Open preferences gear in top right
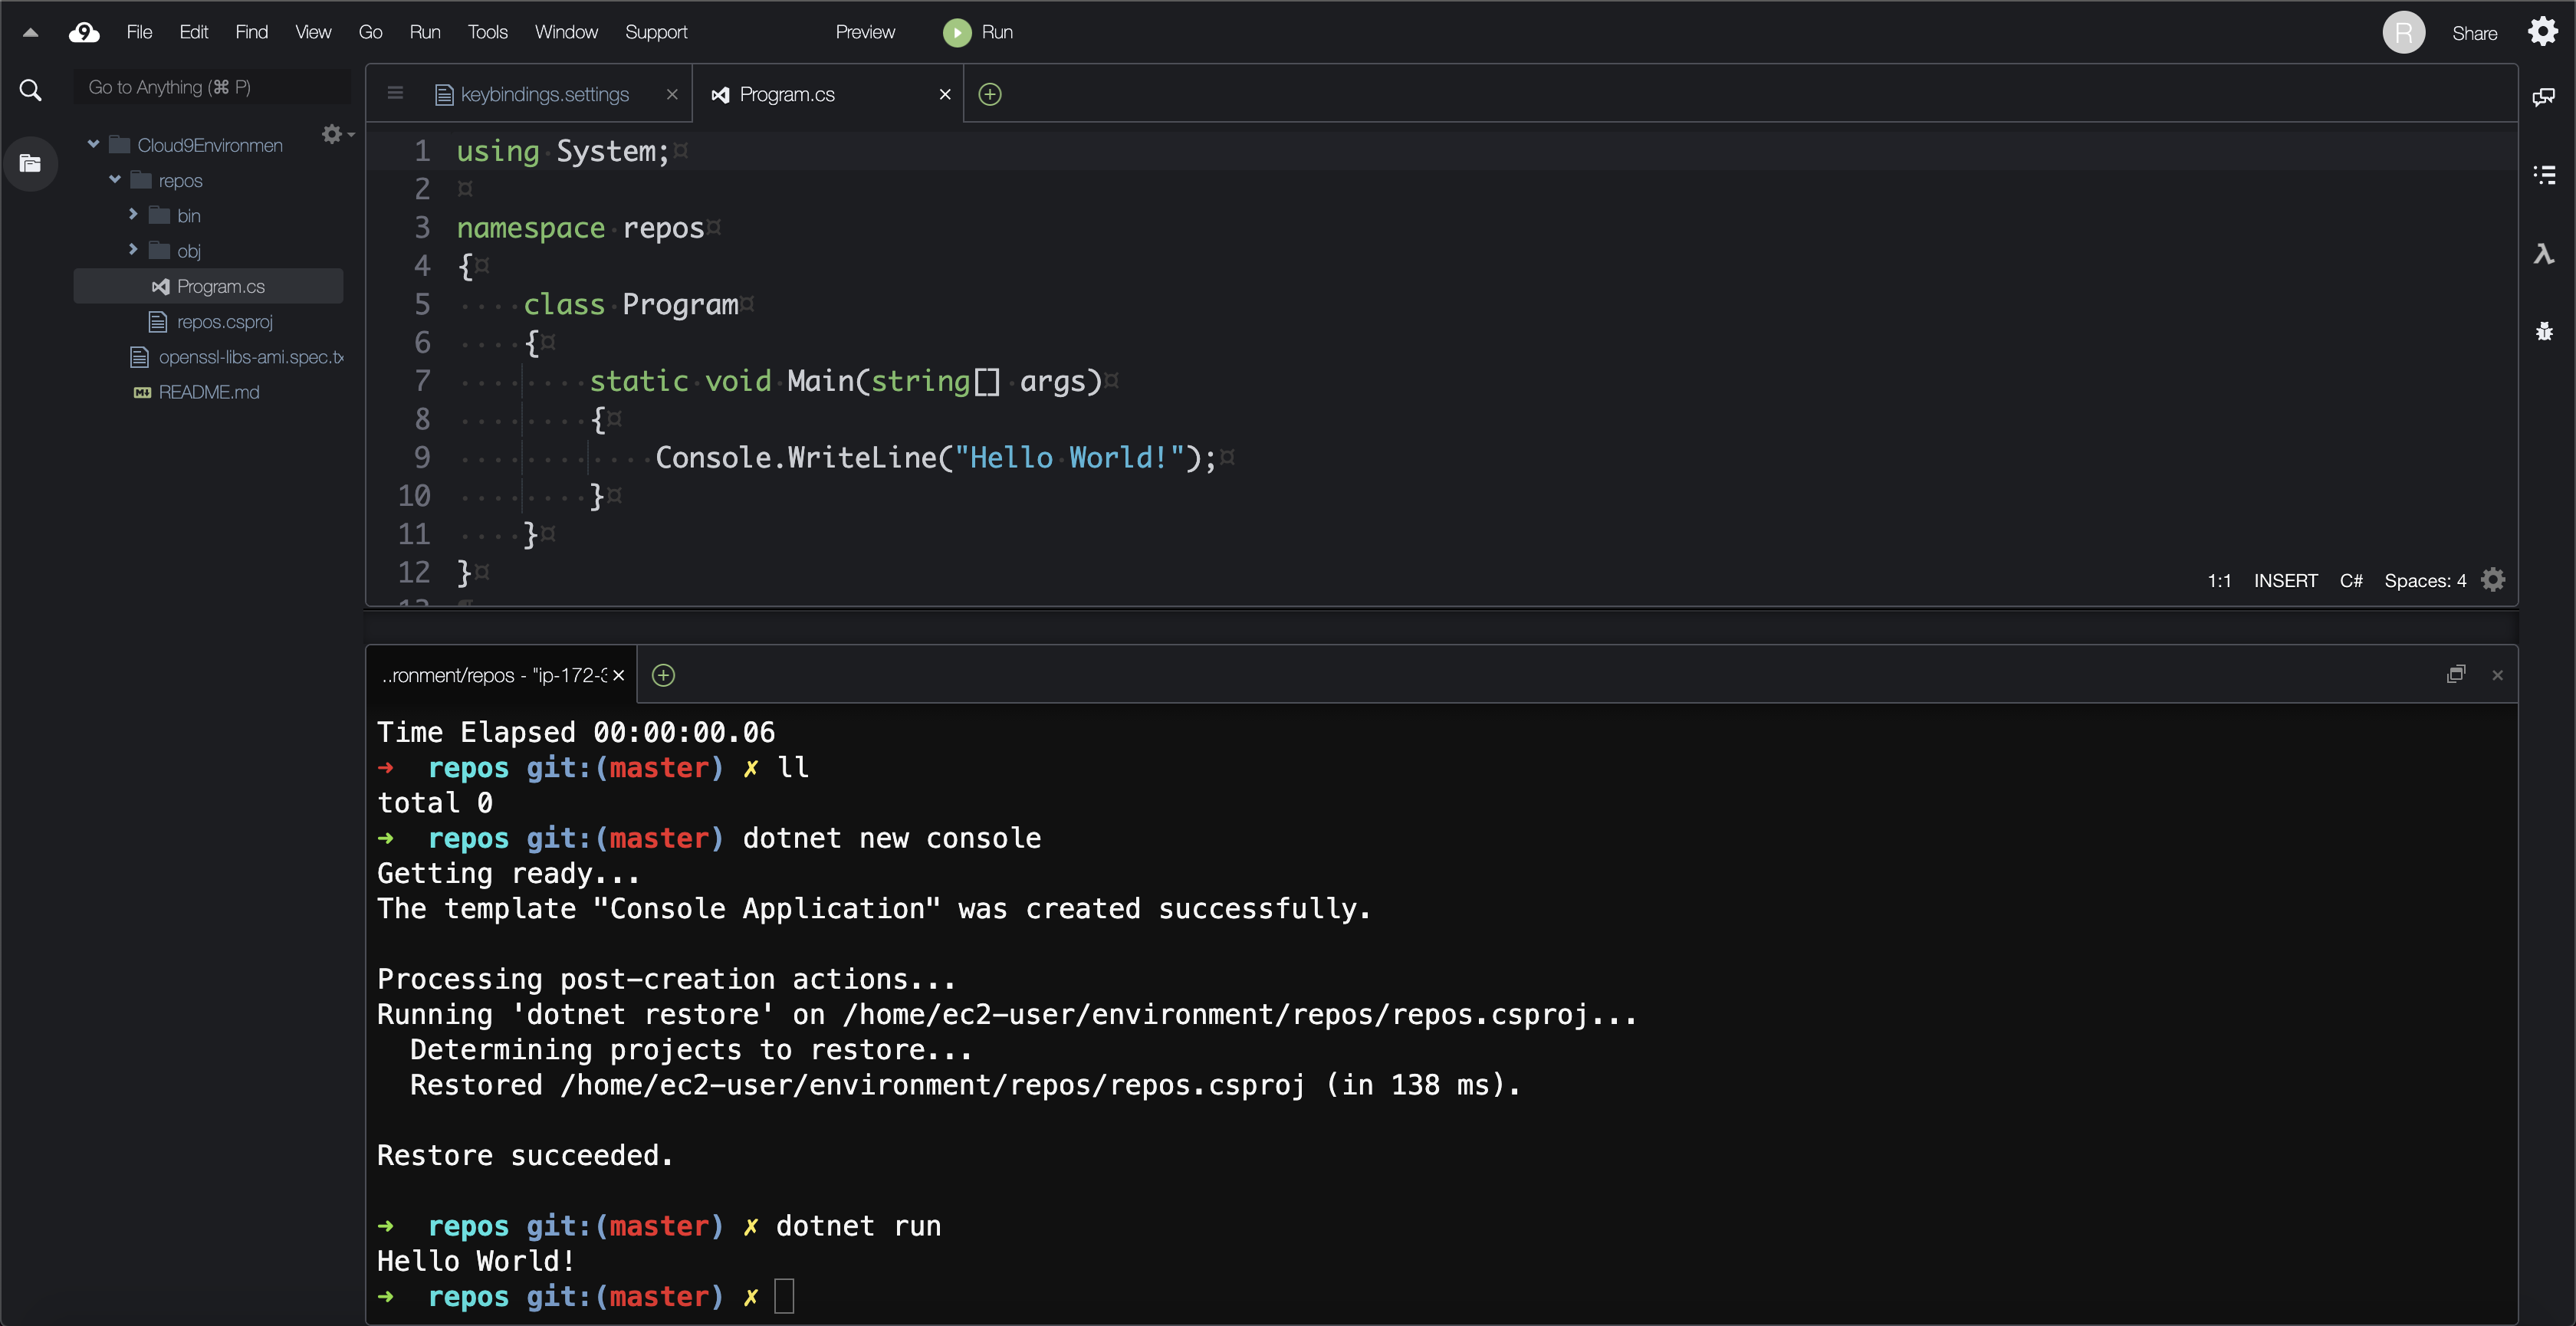Screen dimensions: 2576x1326 [x=2543, y=32]
